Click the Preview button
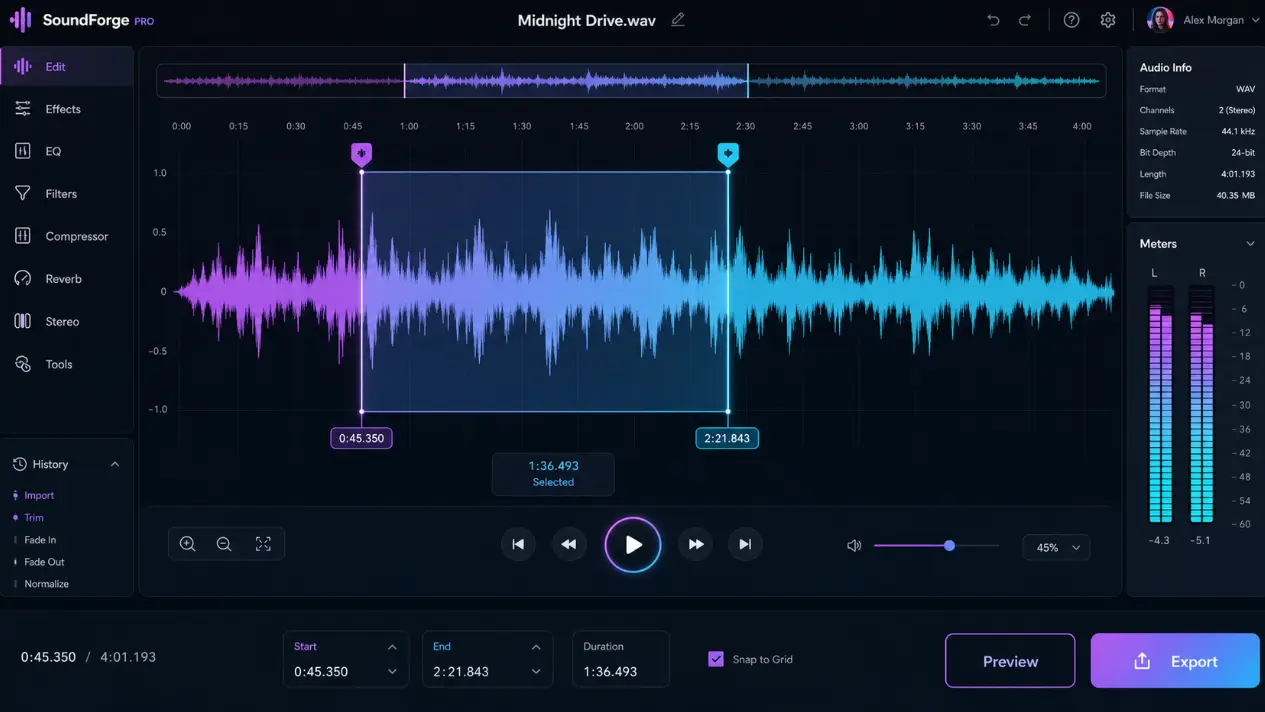The height and width of the screenshot is (712, 1265). coord(1010,661)
